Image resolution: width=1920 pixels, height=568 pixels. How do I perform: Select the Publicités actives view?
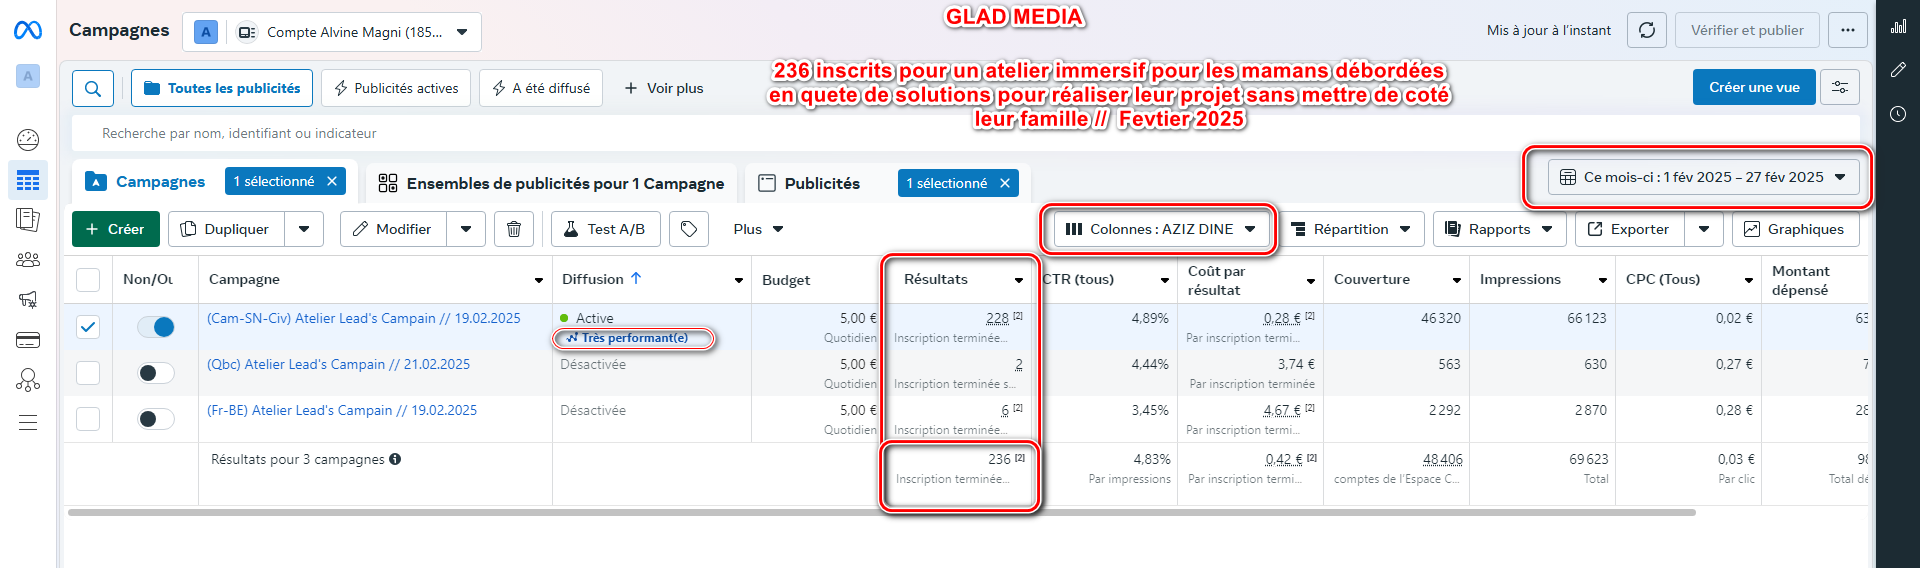click(396, 88)
